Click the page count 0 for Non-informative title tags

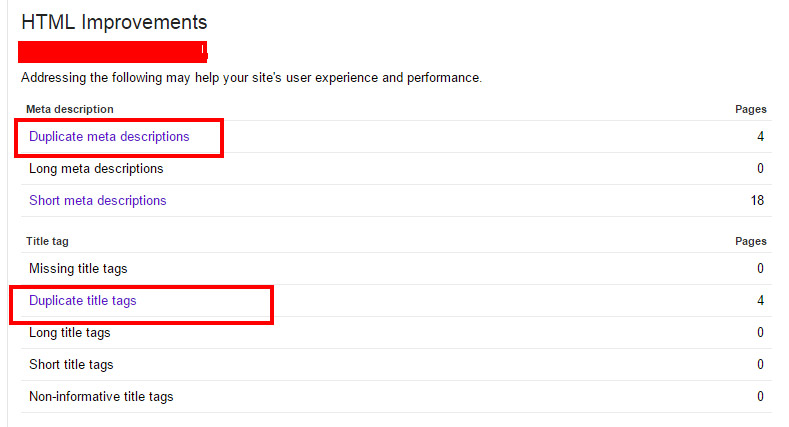(x=760, y=397)
